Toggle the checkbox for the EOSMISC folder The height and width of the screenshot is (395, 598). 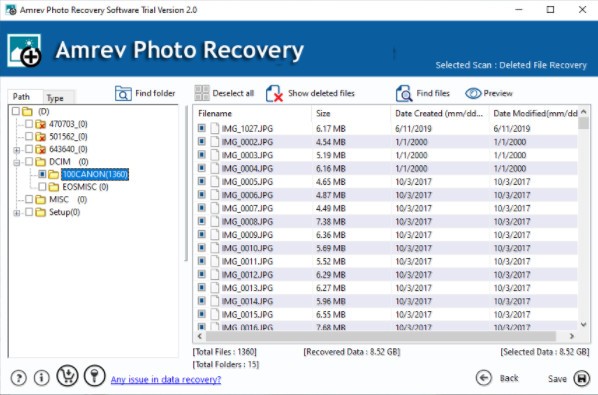42,186
